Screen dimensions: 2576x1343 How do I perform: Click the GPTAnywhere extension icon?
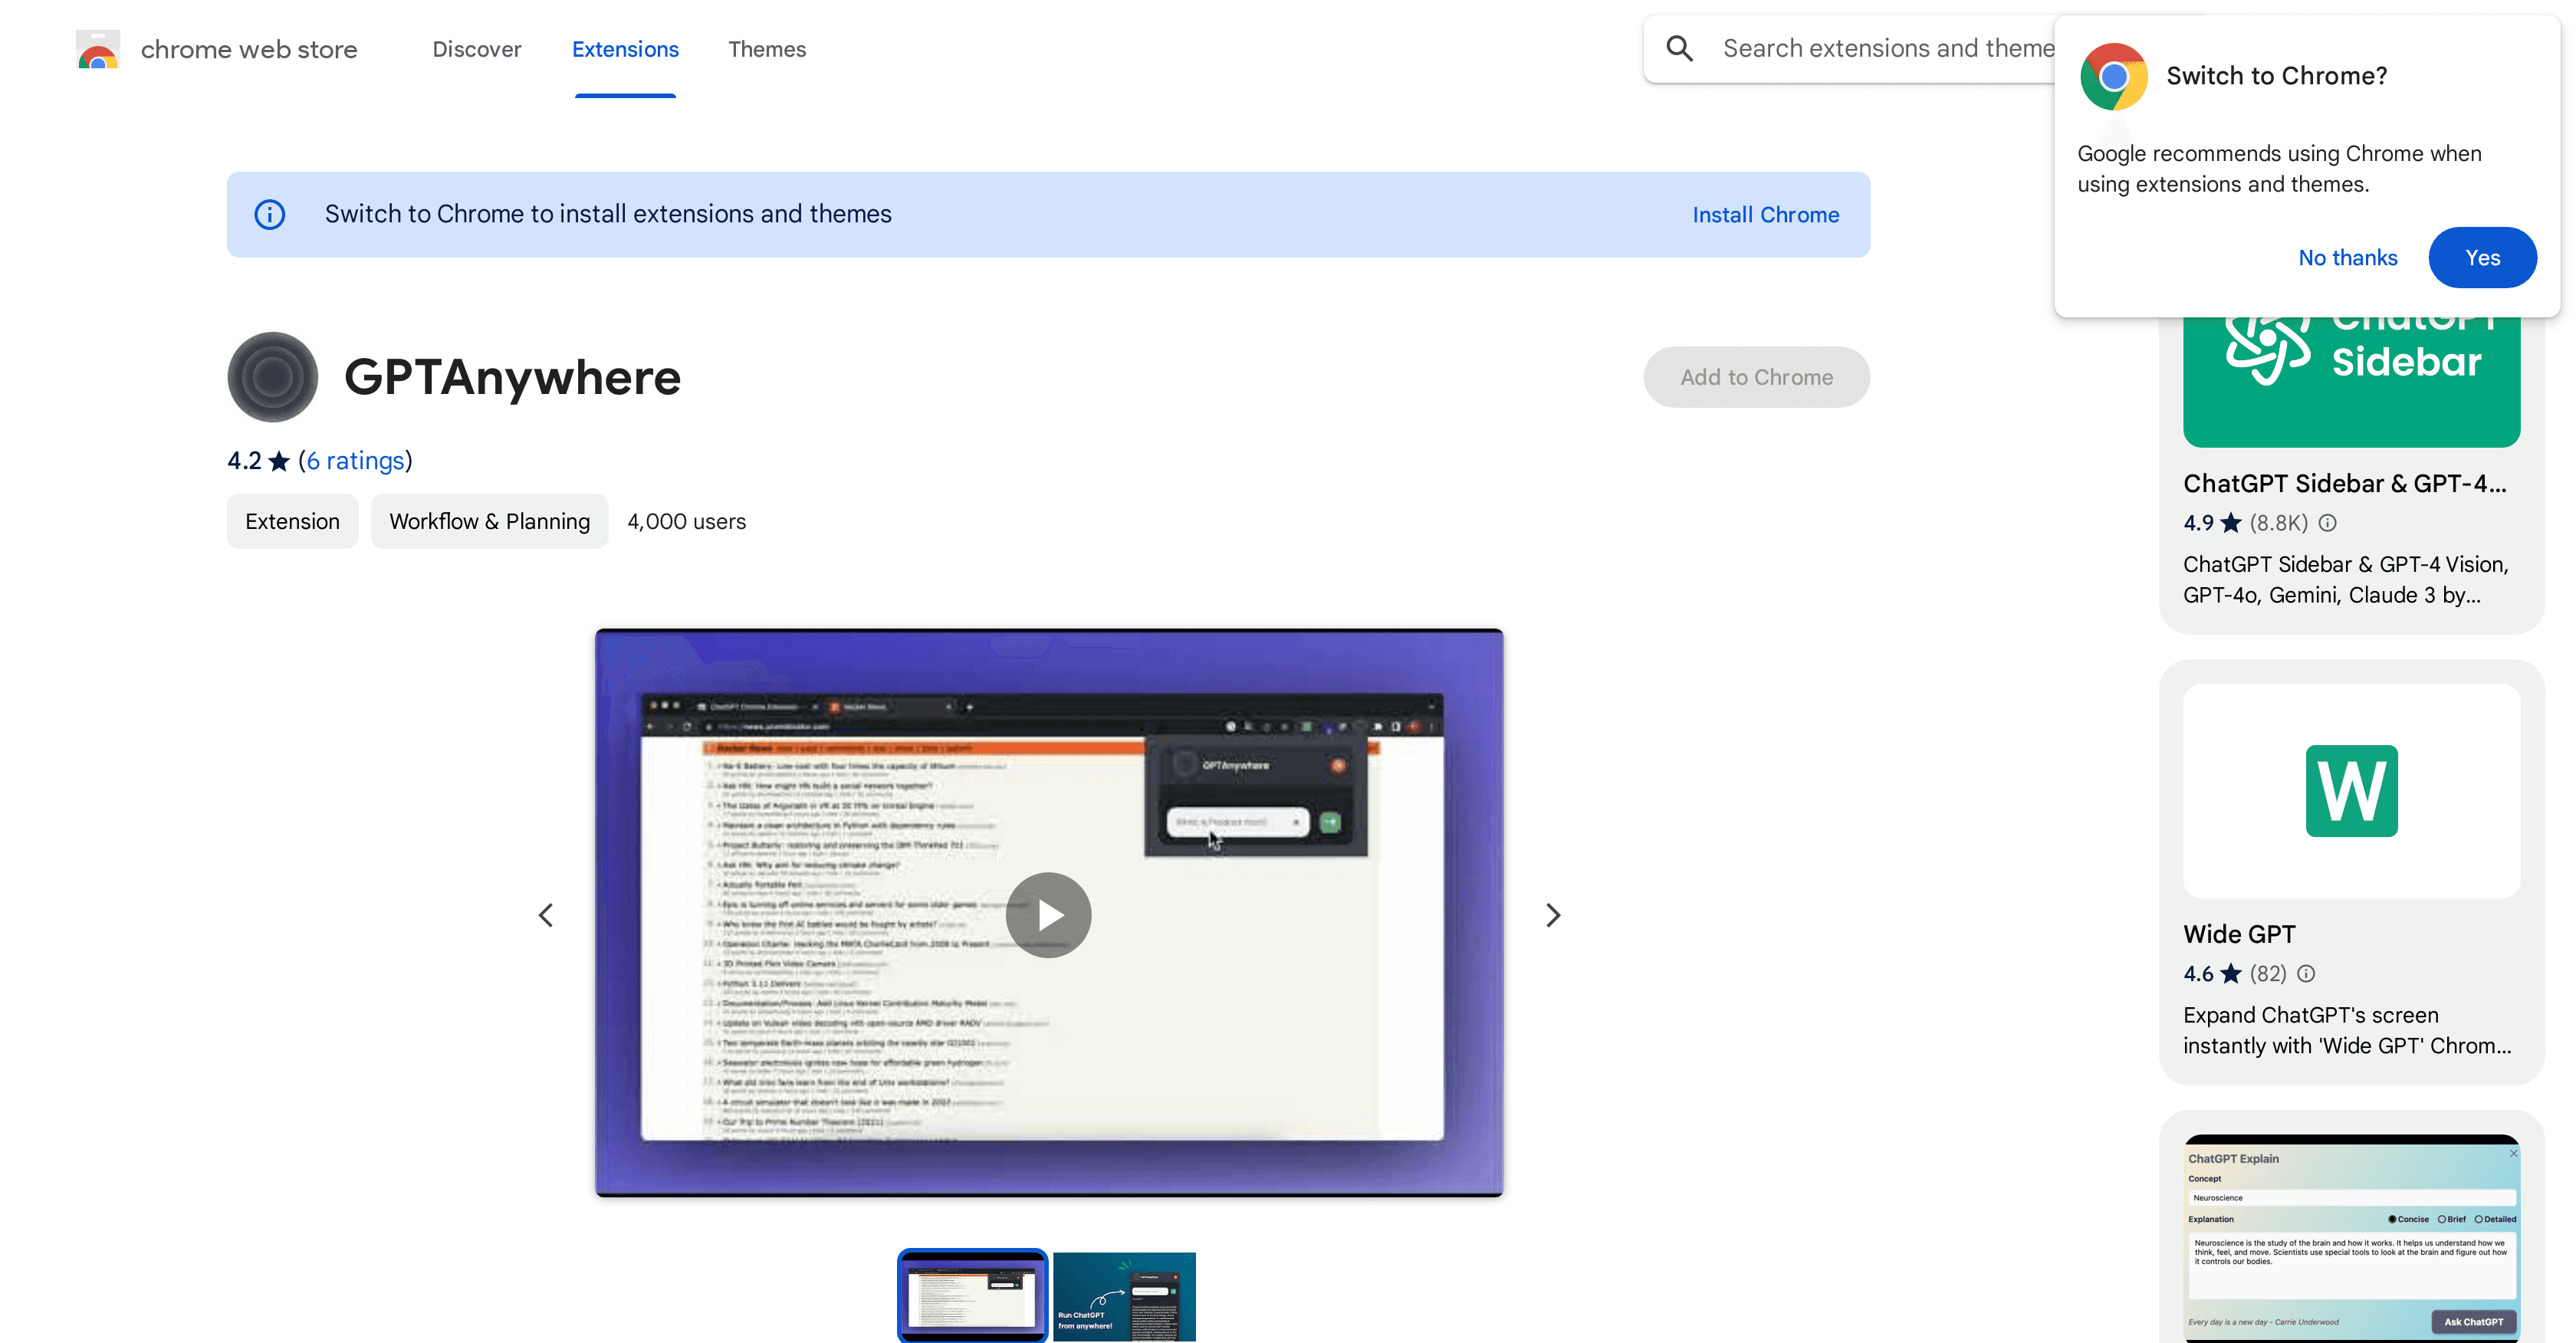pyautogui.click(x=271, y=376)
